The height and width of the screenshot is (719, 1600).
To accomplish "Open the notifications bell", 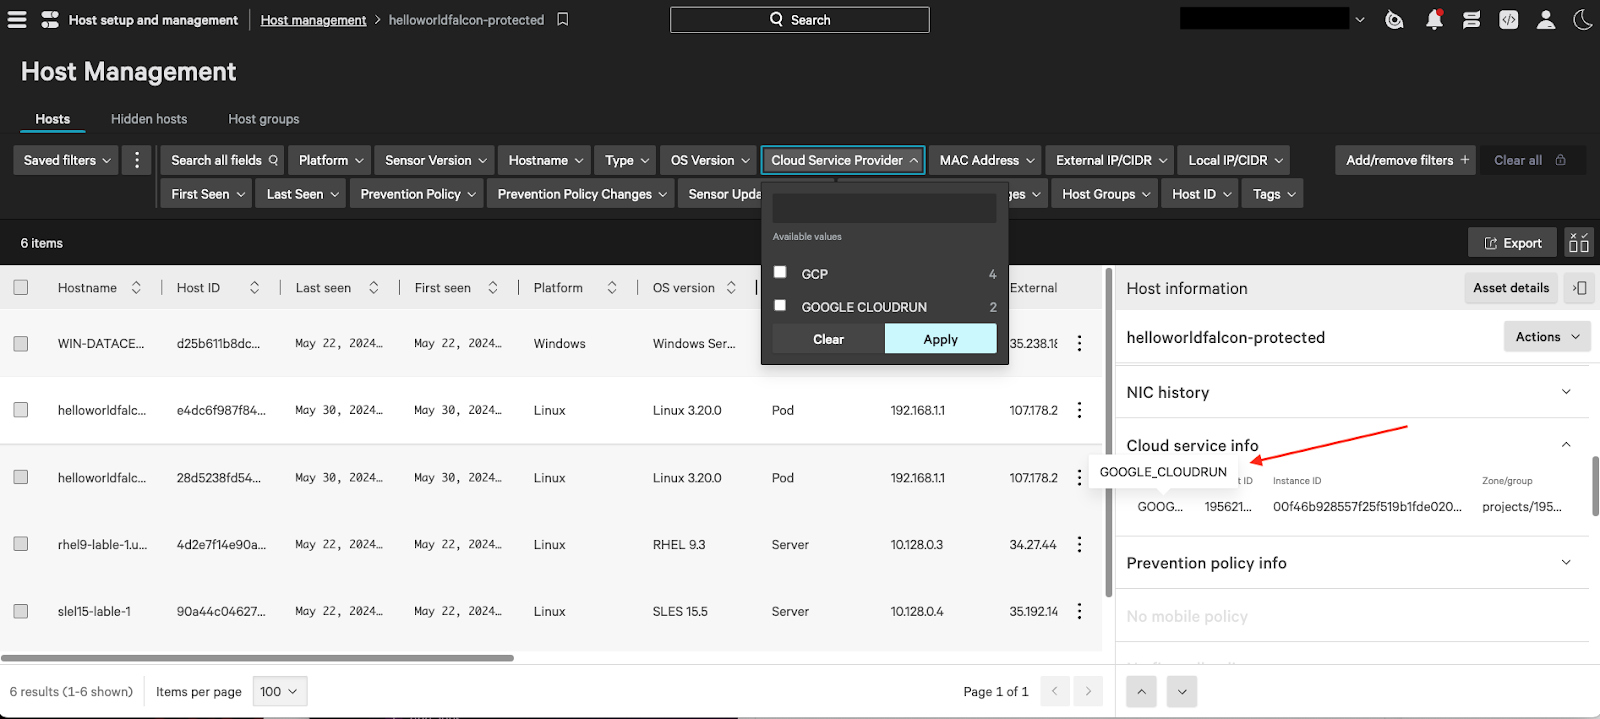I will pos(1434,19).
